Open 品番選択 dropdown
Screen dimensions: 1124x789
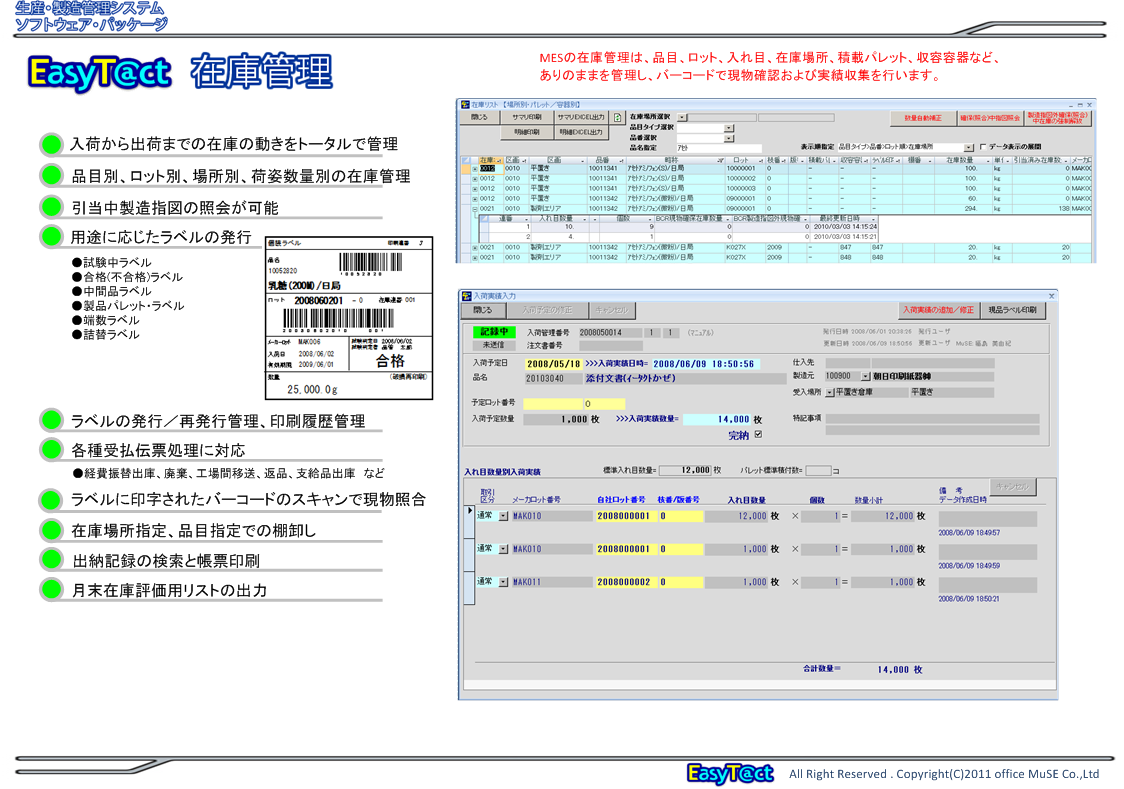pyautogui.click(x=729, y=138)
